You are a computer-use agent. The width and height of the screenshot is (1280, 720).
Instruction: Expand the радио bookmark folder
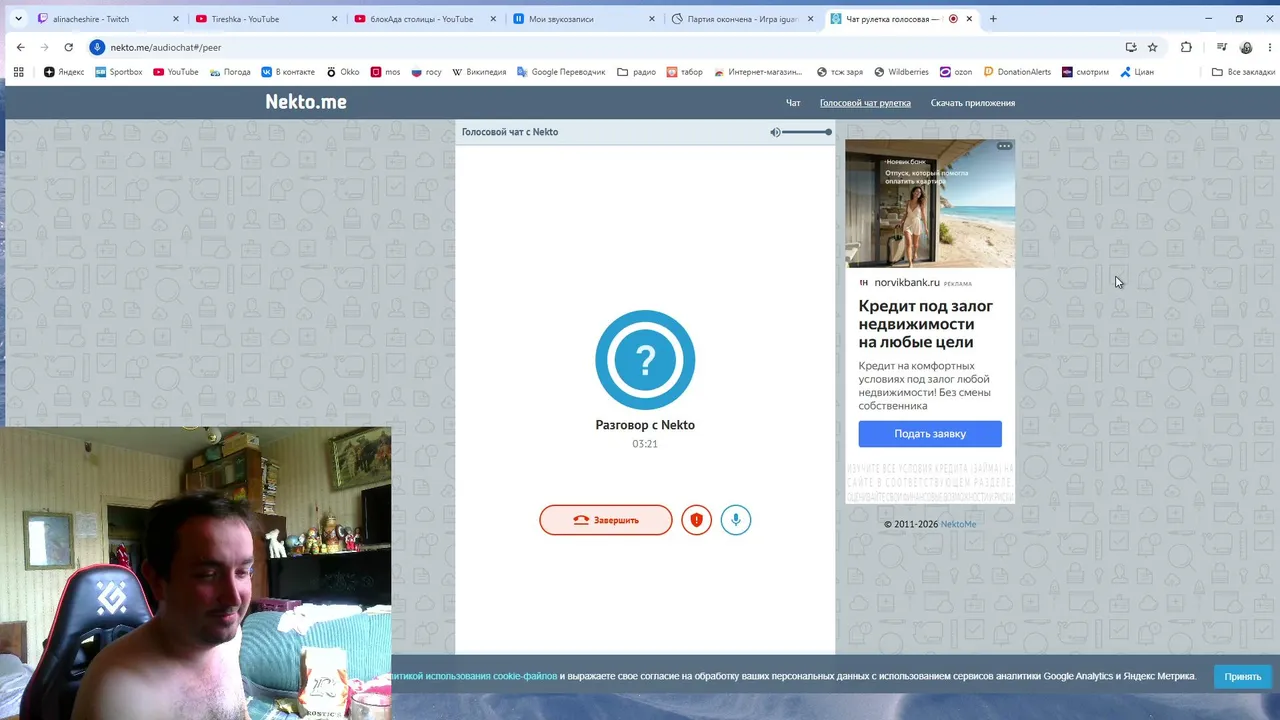click(637, 72)
